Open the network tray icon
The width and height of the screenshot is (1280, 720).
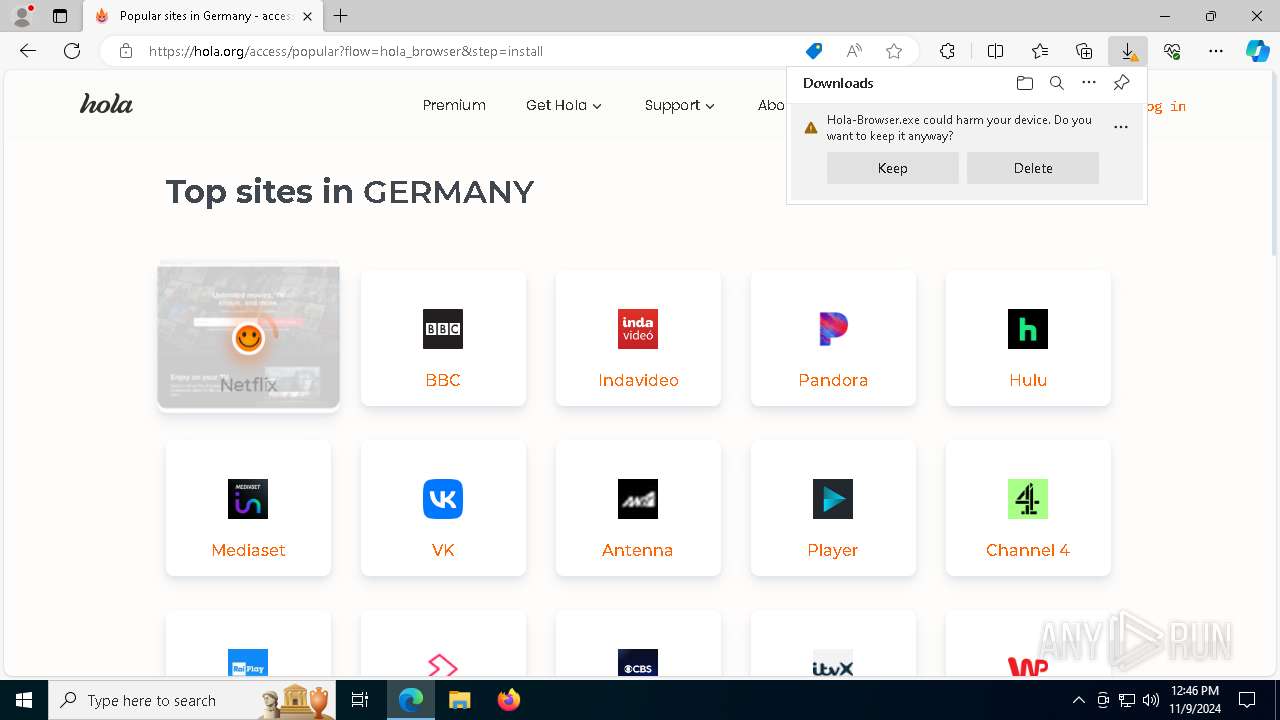click(1127, 700)
